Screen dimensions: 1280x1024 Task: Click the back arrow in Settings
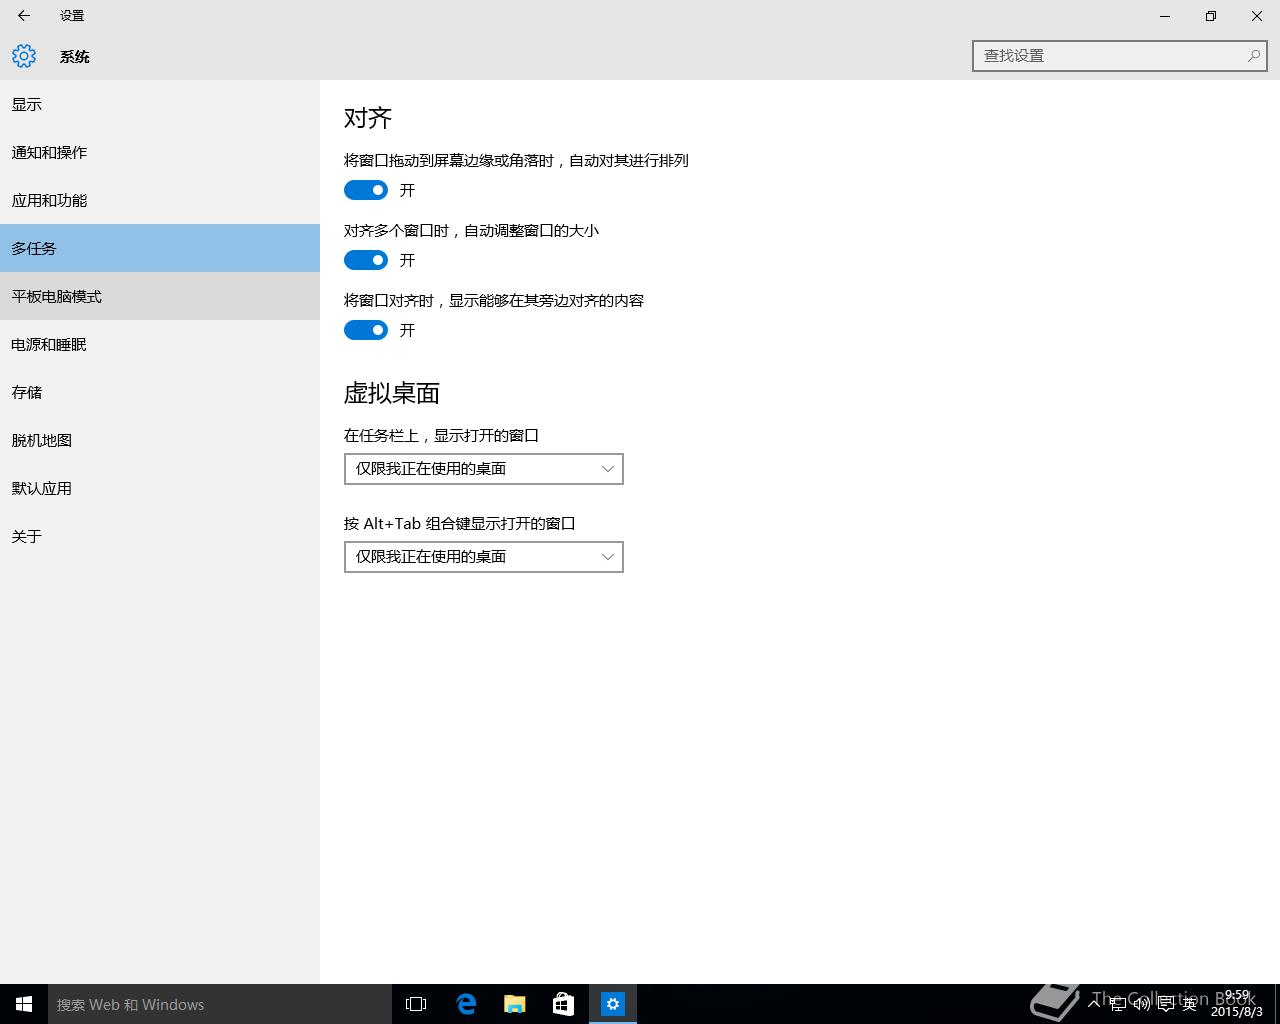click(24, 16)
